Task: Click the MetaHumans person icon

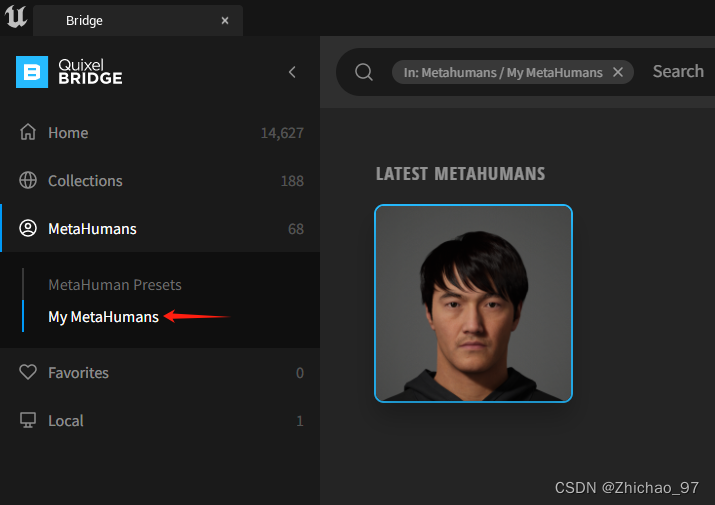Action: point(28,228)
